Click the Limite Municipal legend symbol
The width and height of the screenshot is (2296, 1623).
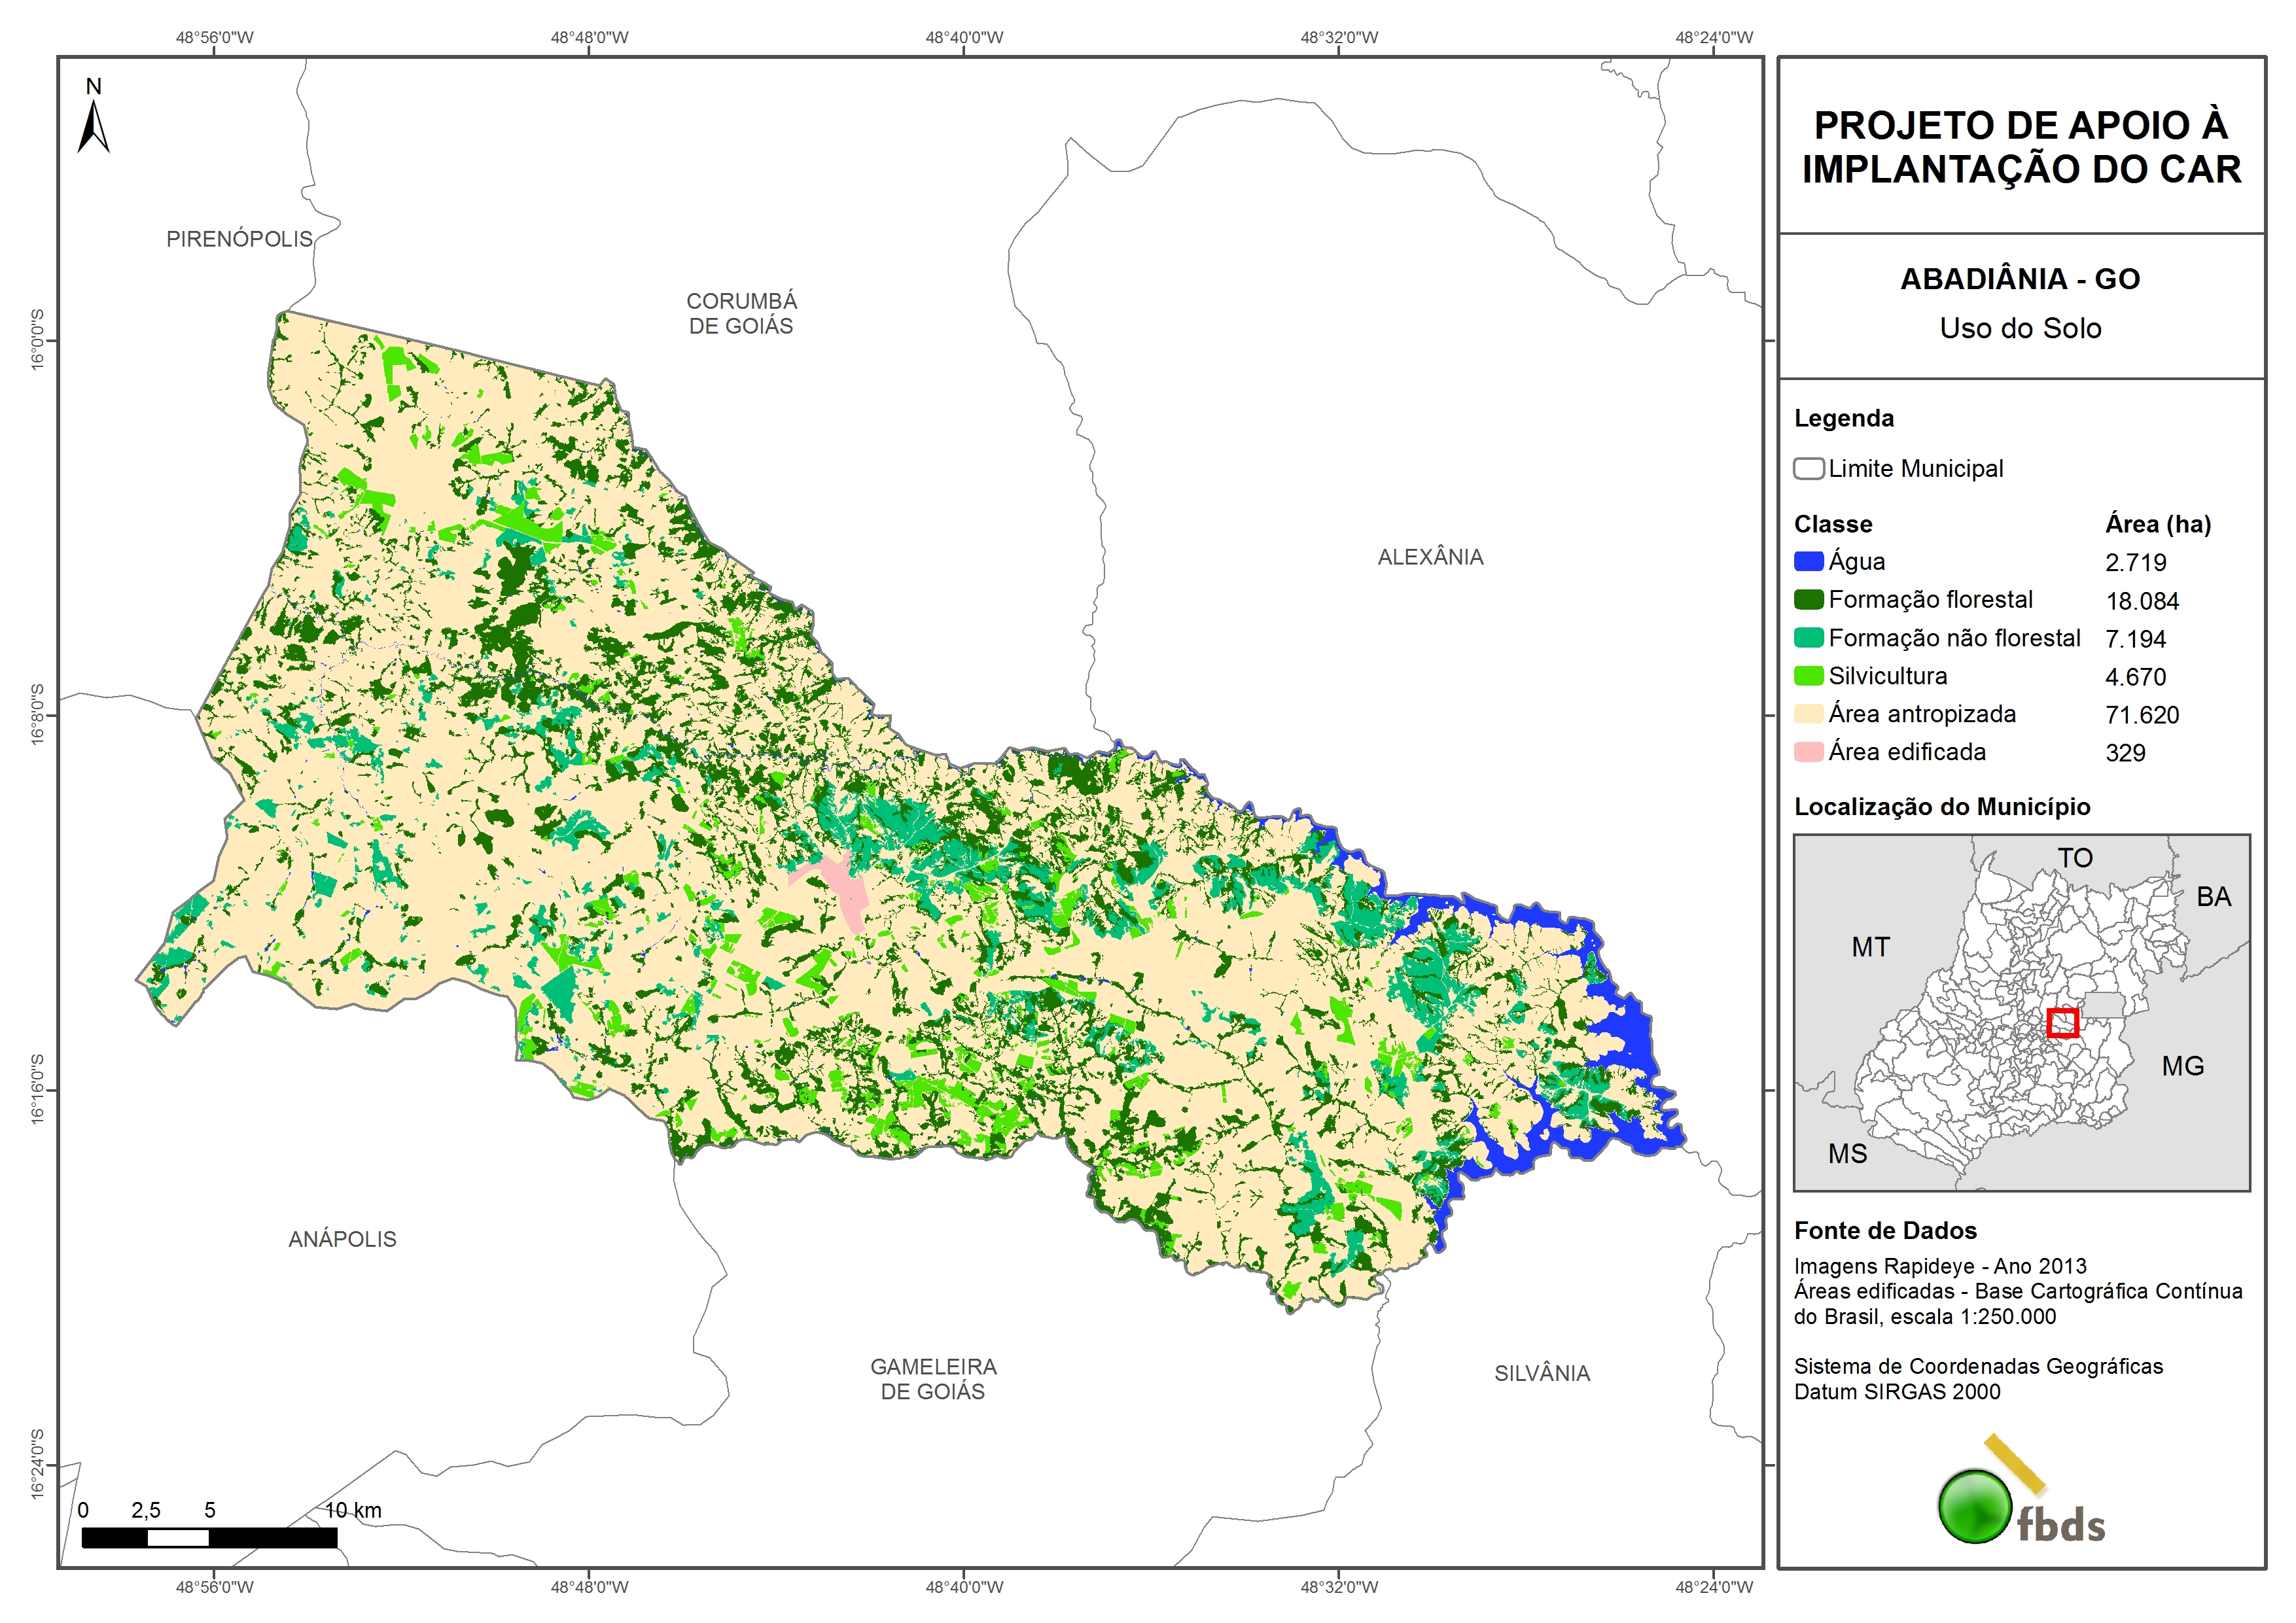1808,468
